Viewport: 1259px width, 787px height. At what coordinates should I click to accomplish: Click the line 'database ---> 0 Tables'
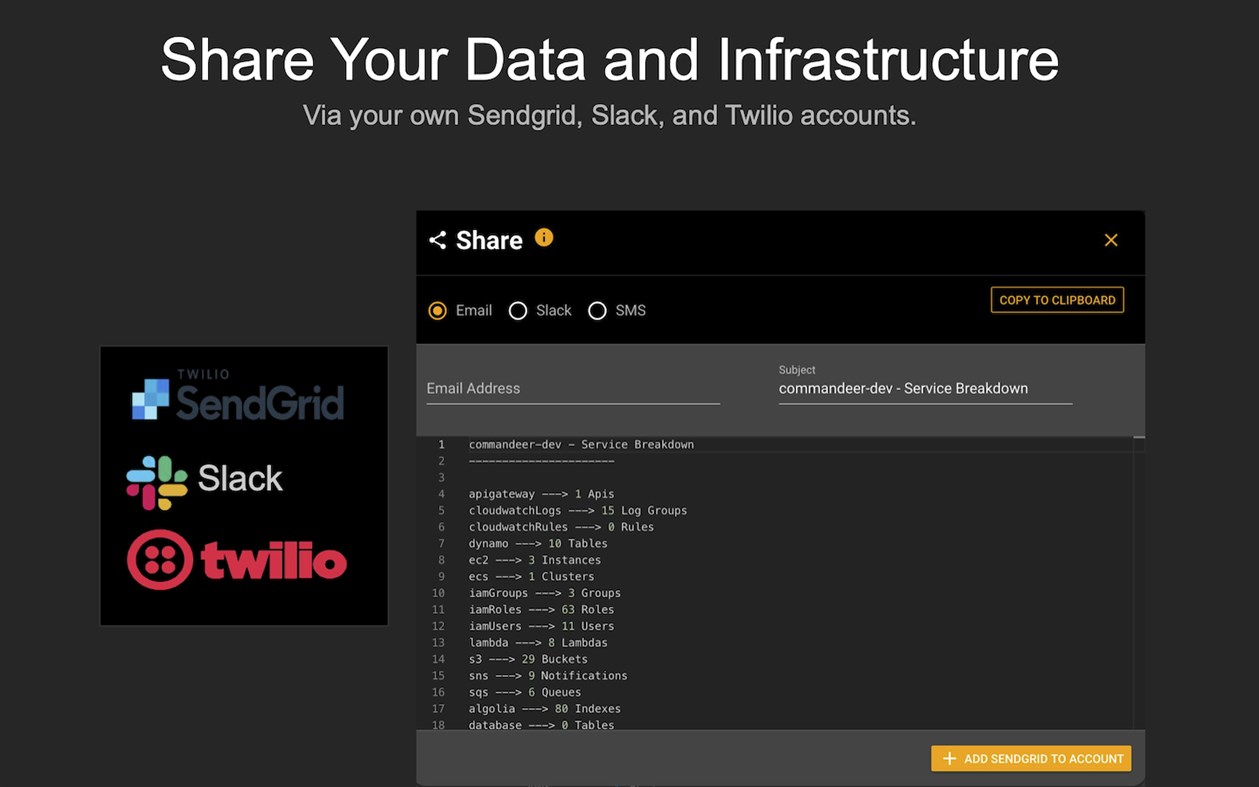(x=541, y=724)
